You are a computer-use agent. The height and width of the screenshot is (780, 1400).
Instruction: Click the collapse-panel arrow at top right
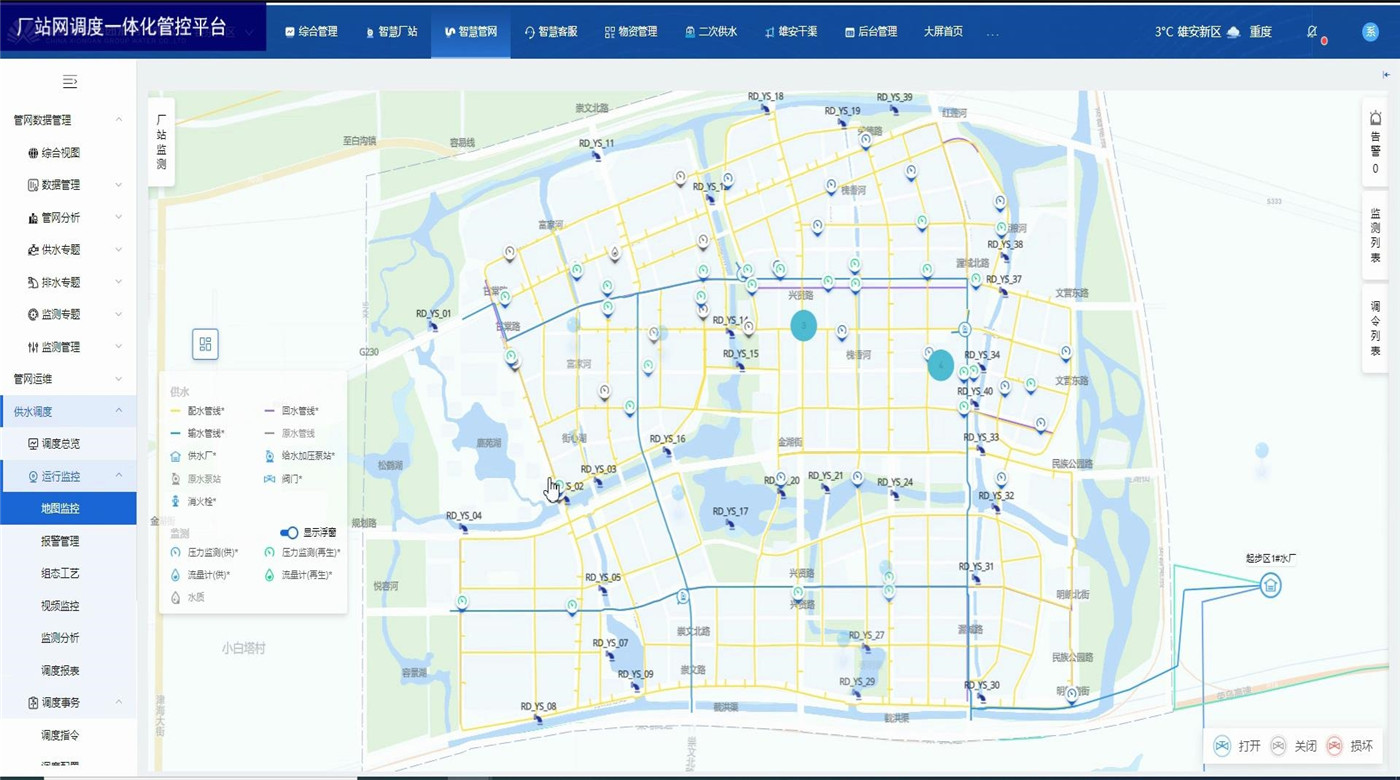tap(1386, 75)
